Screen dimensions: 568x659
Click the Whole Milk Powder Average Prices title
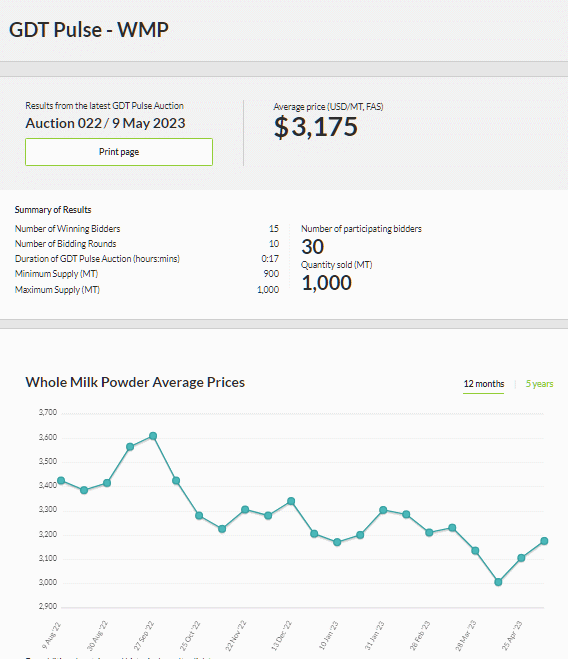click(x=135, y=382)
